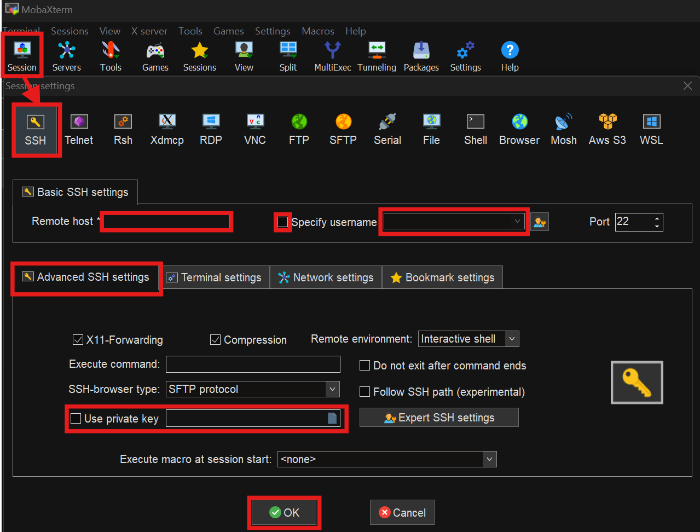Click the Execute command input field

253,364
